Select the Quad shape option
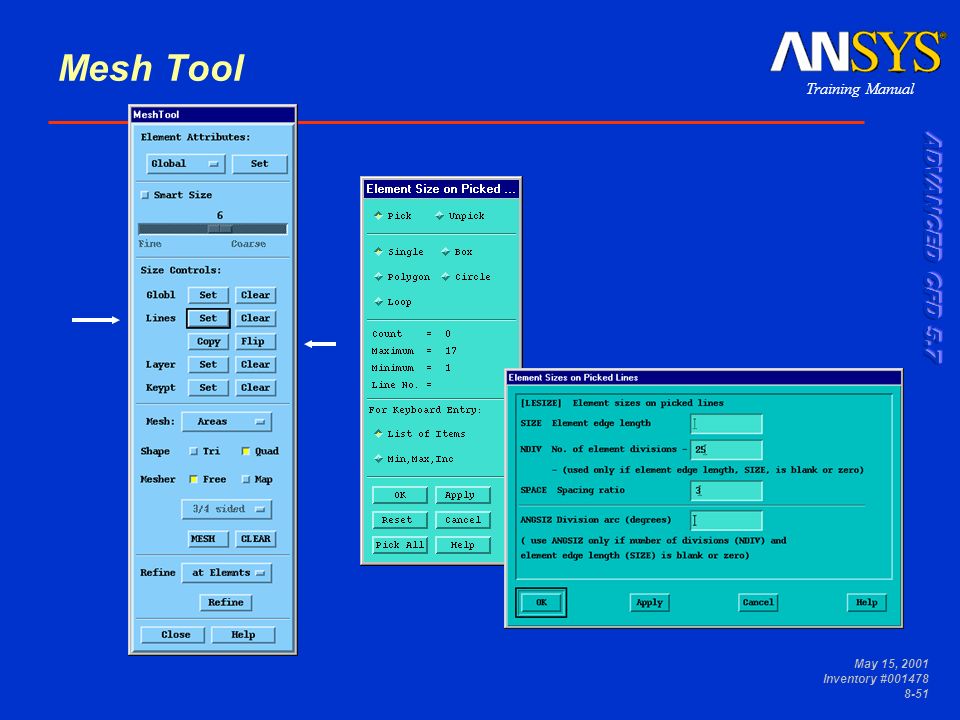 pyautogui.click(x=246, y=451)
